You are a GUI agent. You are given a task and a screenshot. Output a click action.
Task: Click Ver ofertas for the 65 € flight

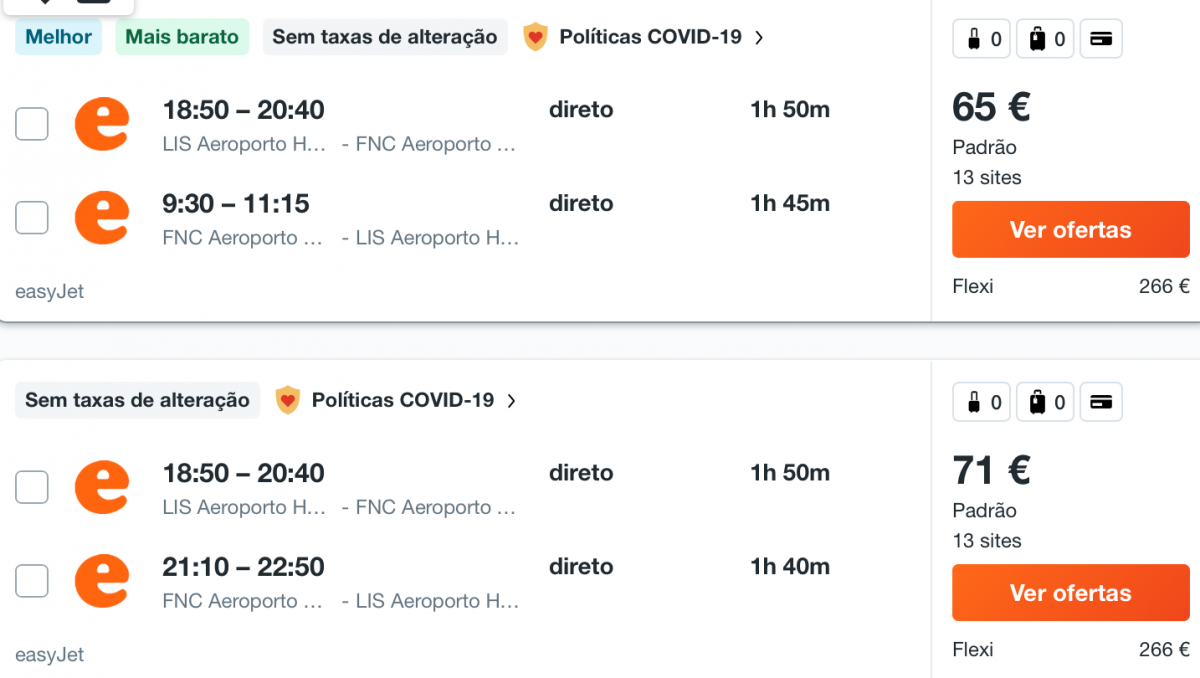coord(1070,230)
